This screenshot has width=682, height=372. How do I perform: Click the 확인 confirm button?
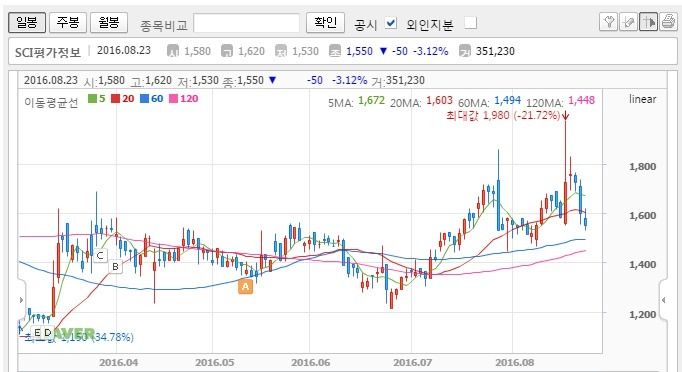tap(325, 22)
